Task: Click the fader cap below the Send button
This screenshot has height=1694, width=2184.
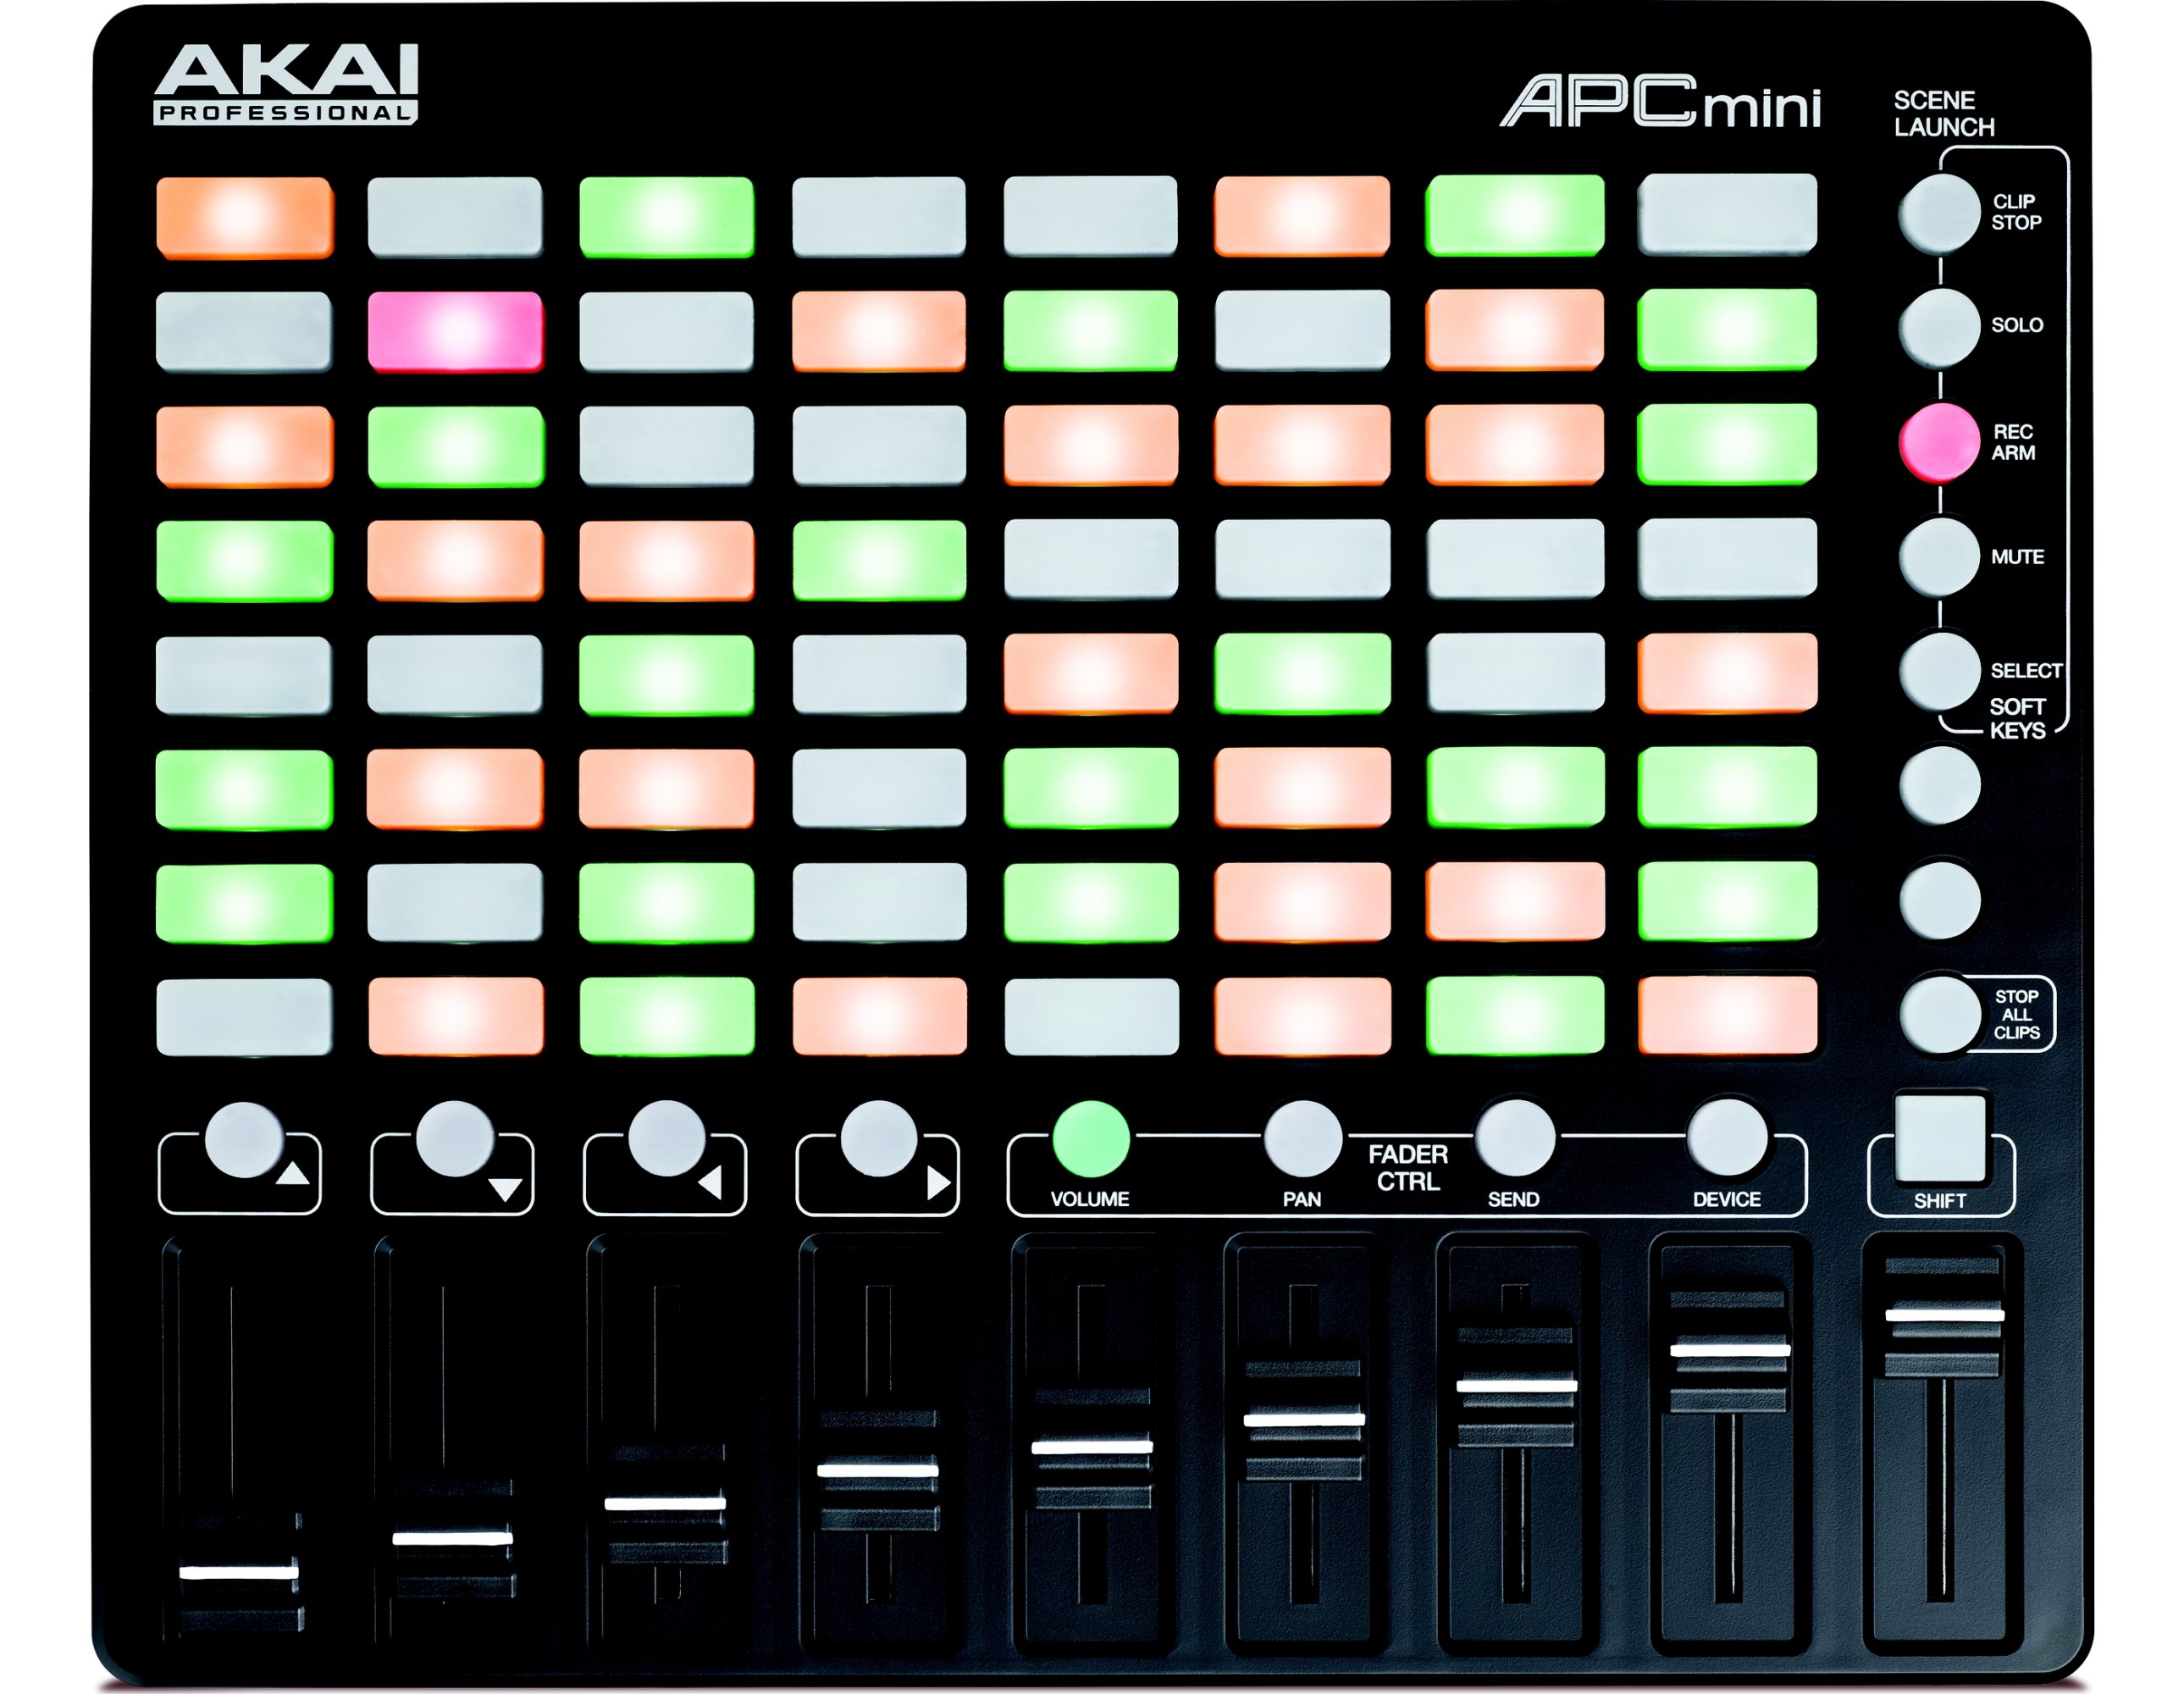Action: (1516, 1386)
